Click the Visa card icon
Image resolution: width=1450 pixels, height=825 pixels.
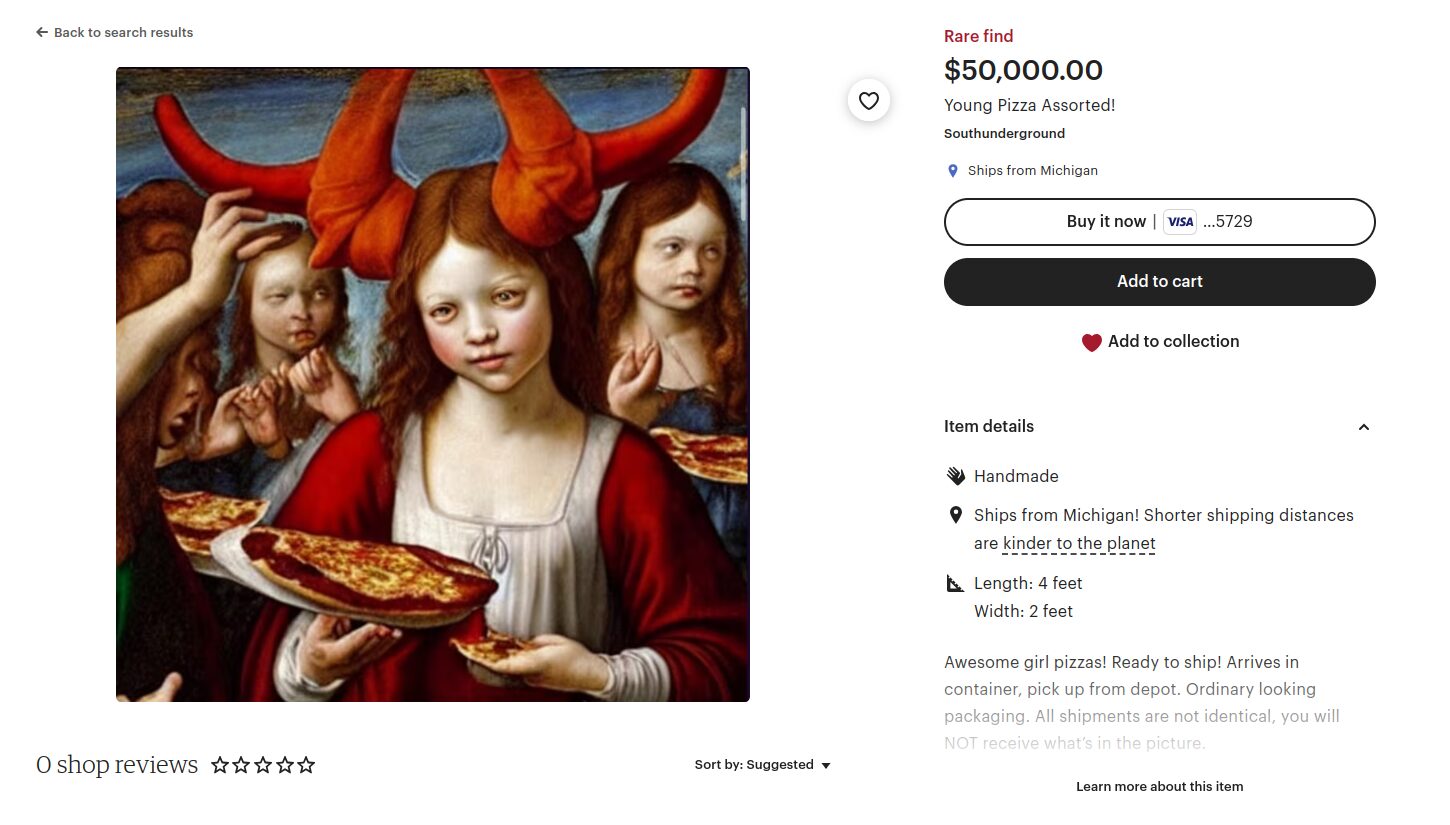pos(1180,222)
